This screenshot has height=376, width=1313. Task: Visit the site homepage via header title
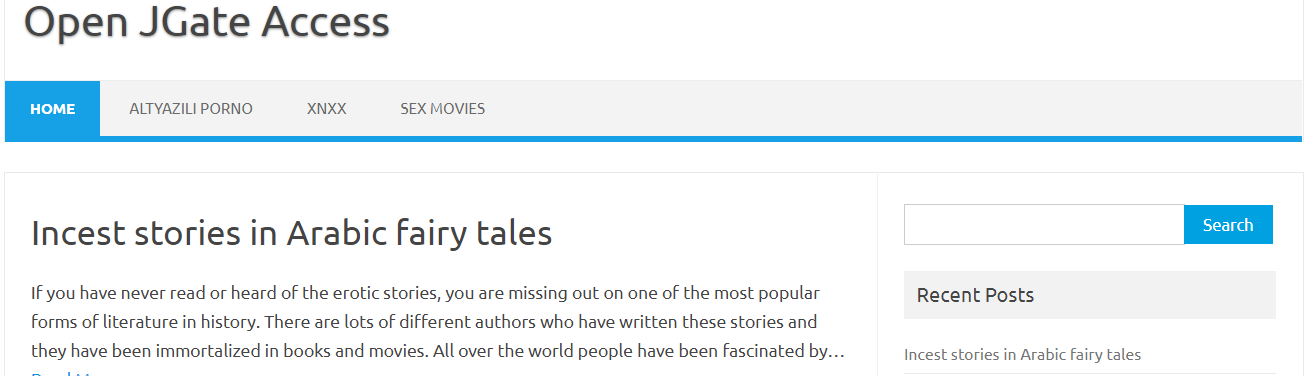coord(206,22)
